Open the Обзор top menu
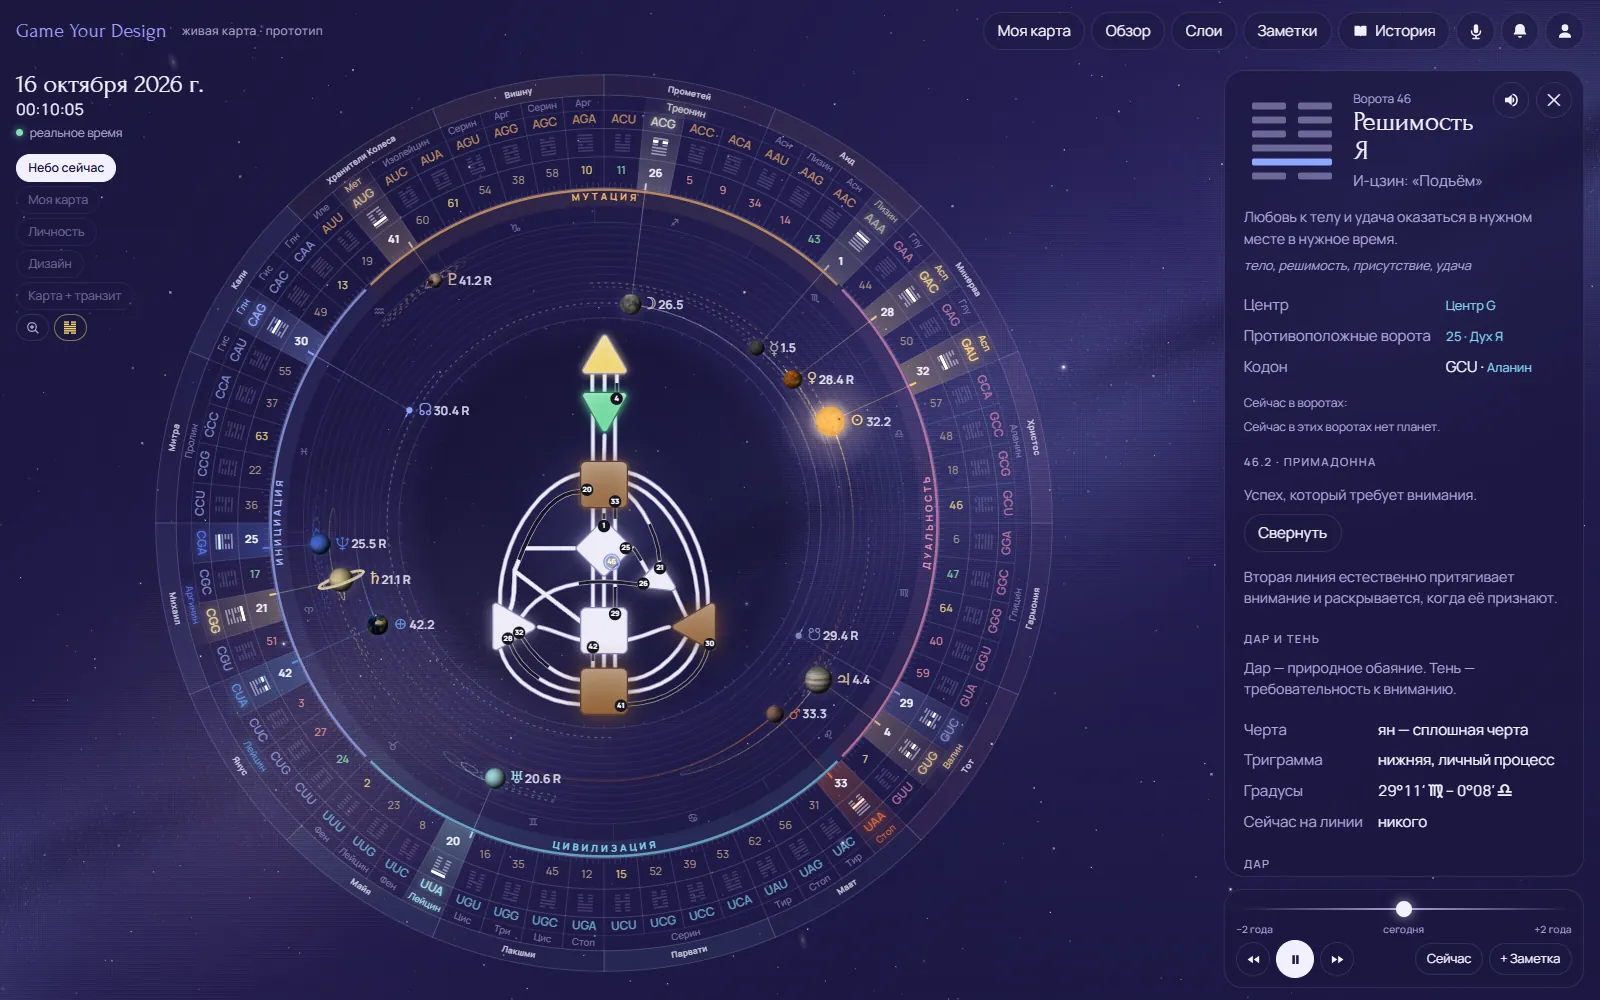Screen dimensions: 1600x1000 point(1128,31)
